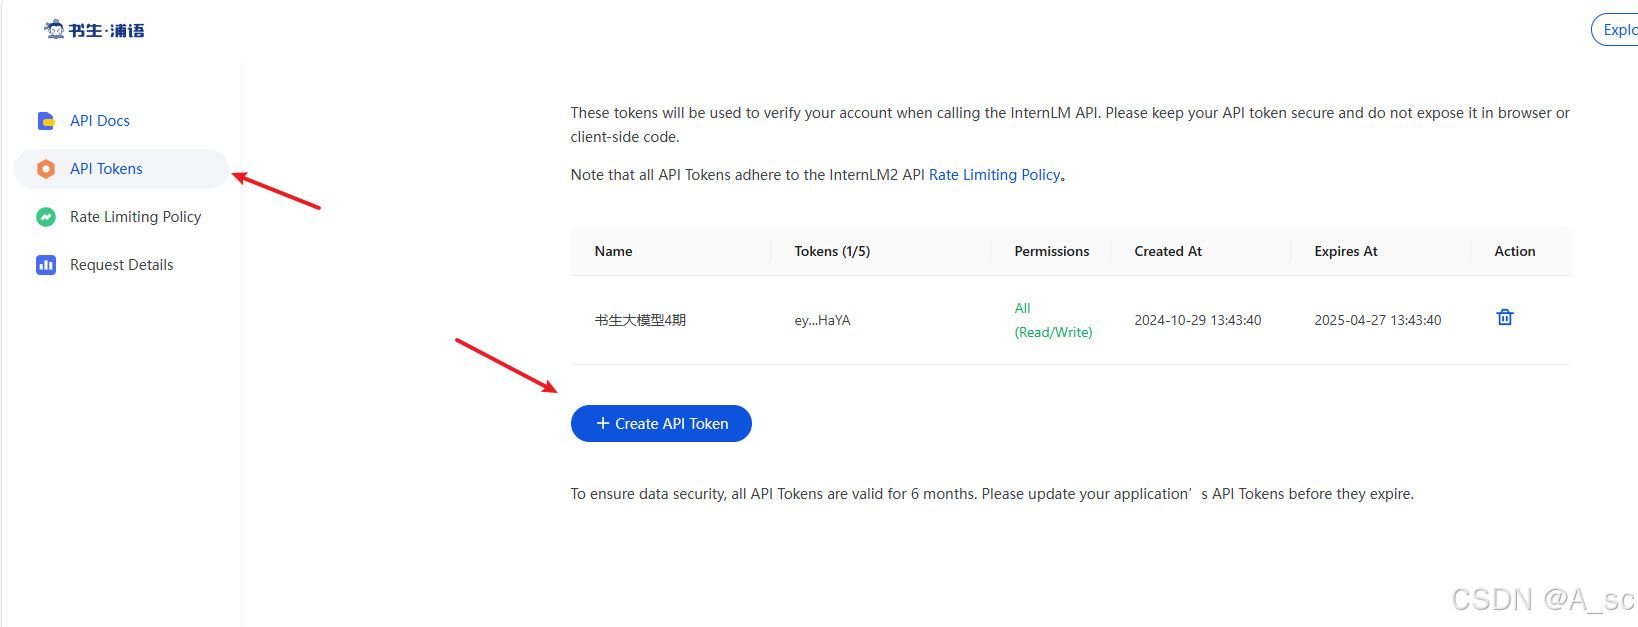Click the All (Read/Write) permission text
Image resolution: width=1638 pixels, height=627 pixels.
1053,320
